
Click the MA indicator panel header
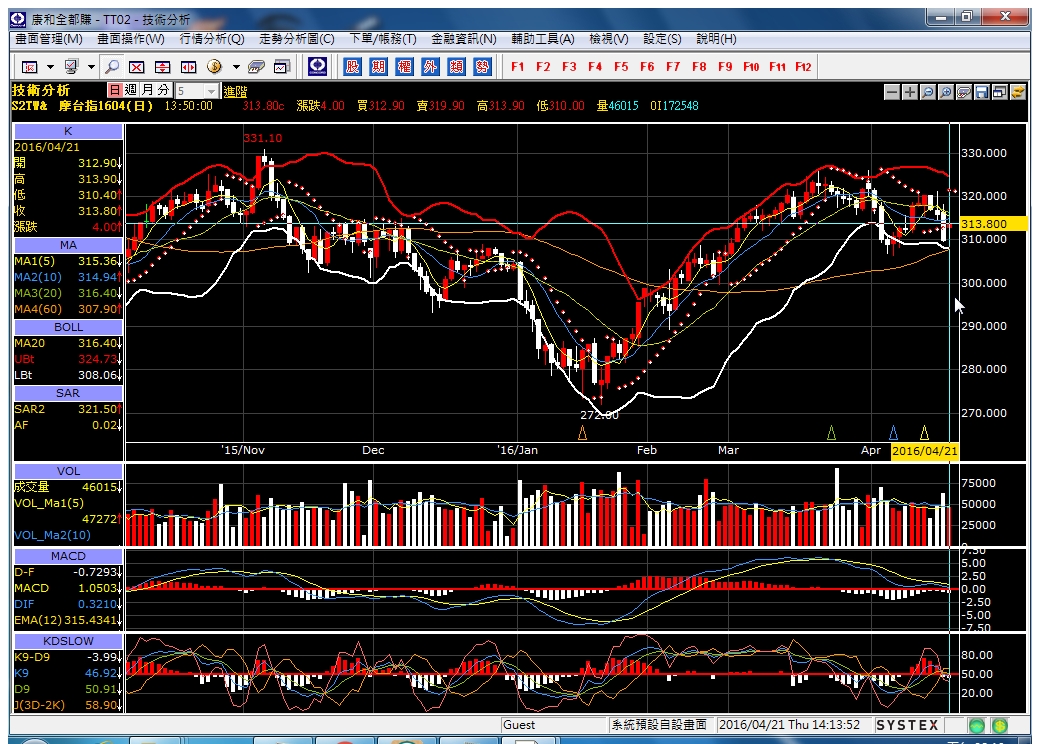coord(68,245)
